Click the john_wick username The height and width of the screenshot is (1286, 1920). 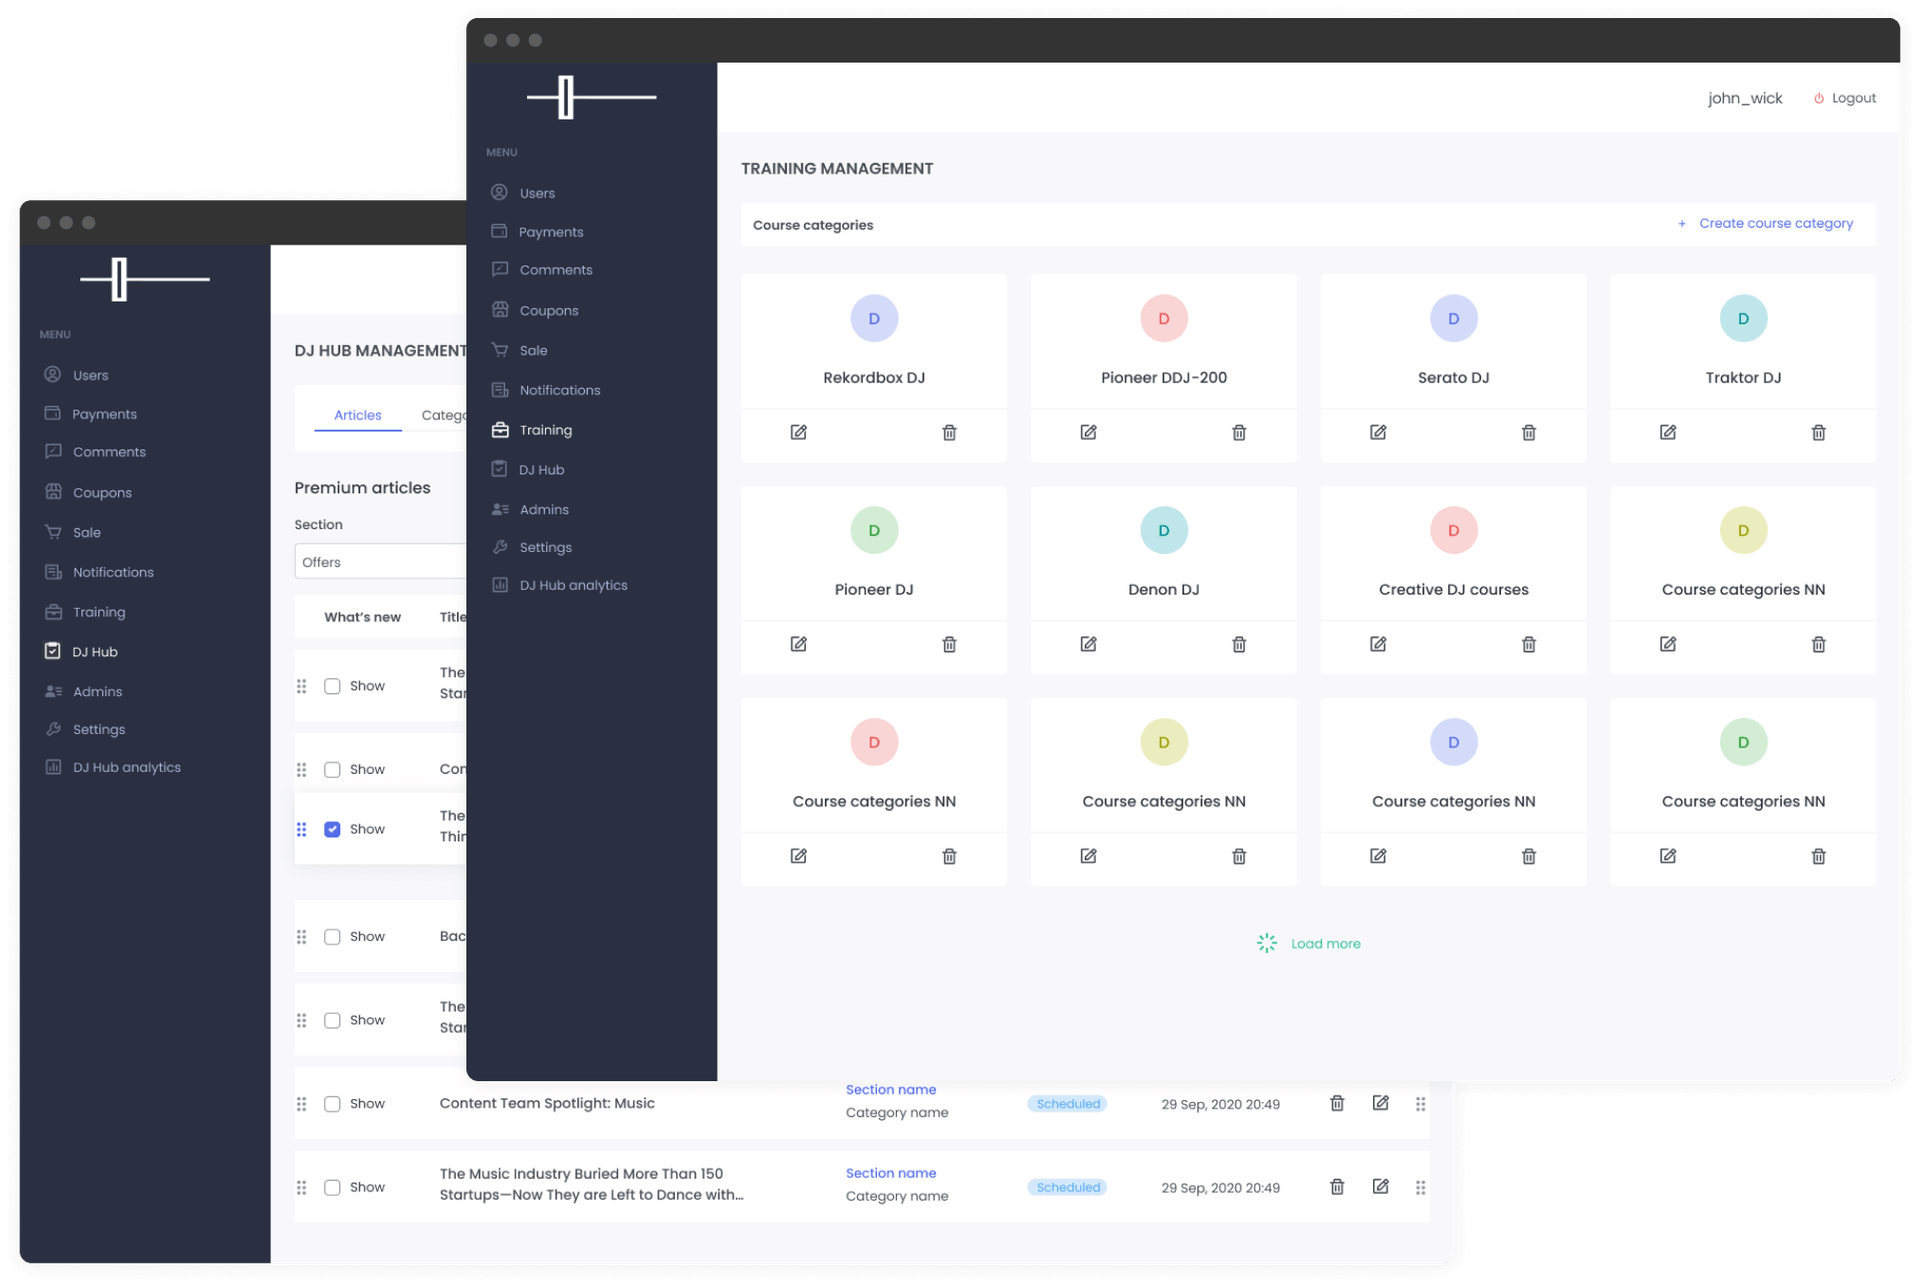(1744, 98)
